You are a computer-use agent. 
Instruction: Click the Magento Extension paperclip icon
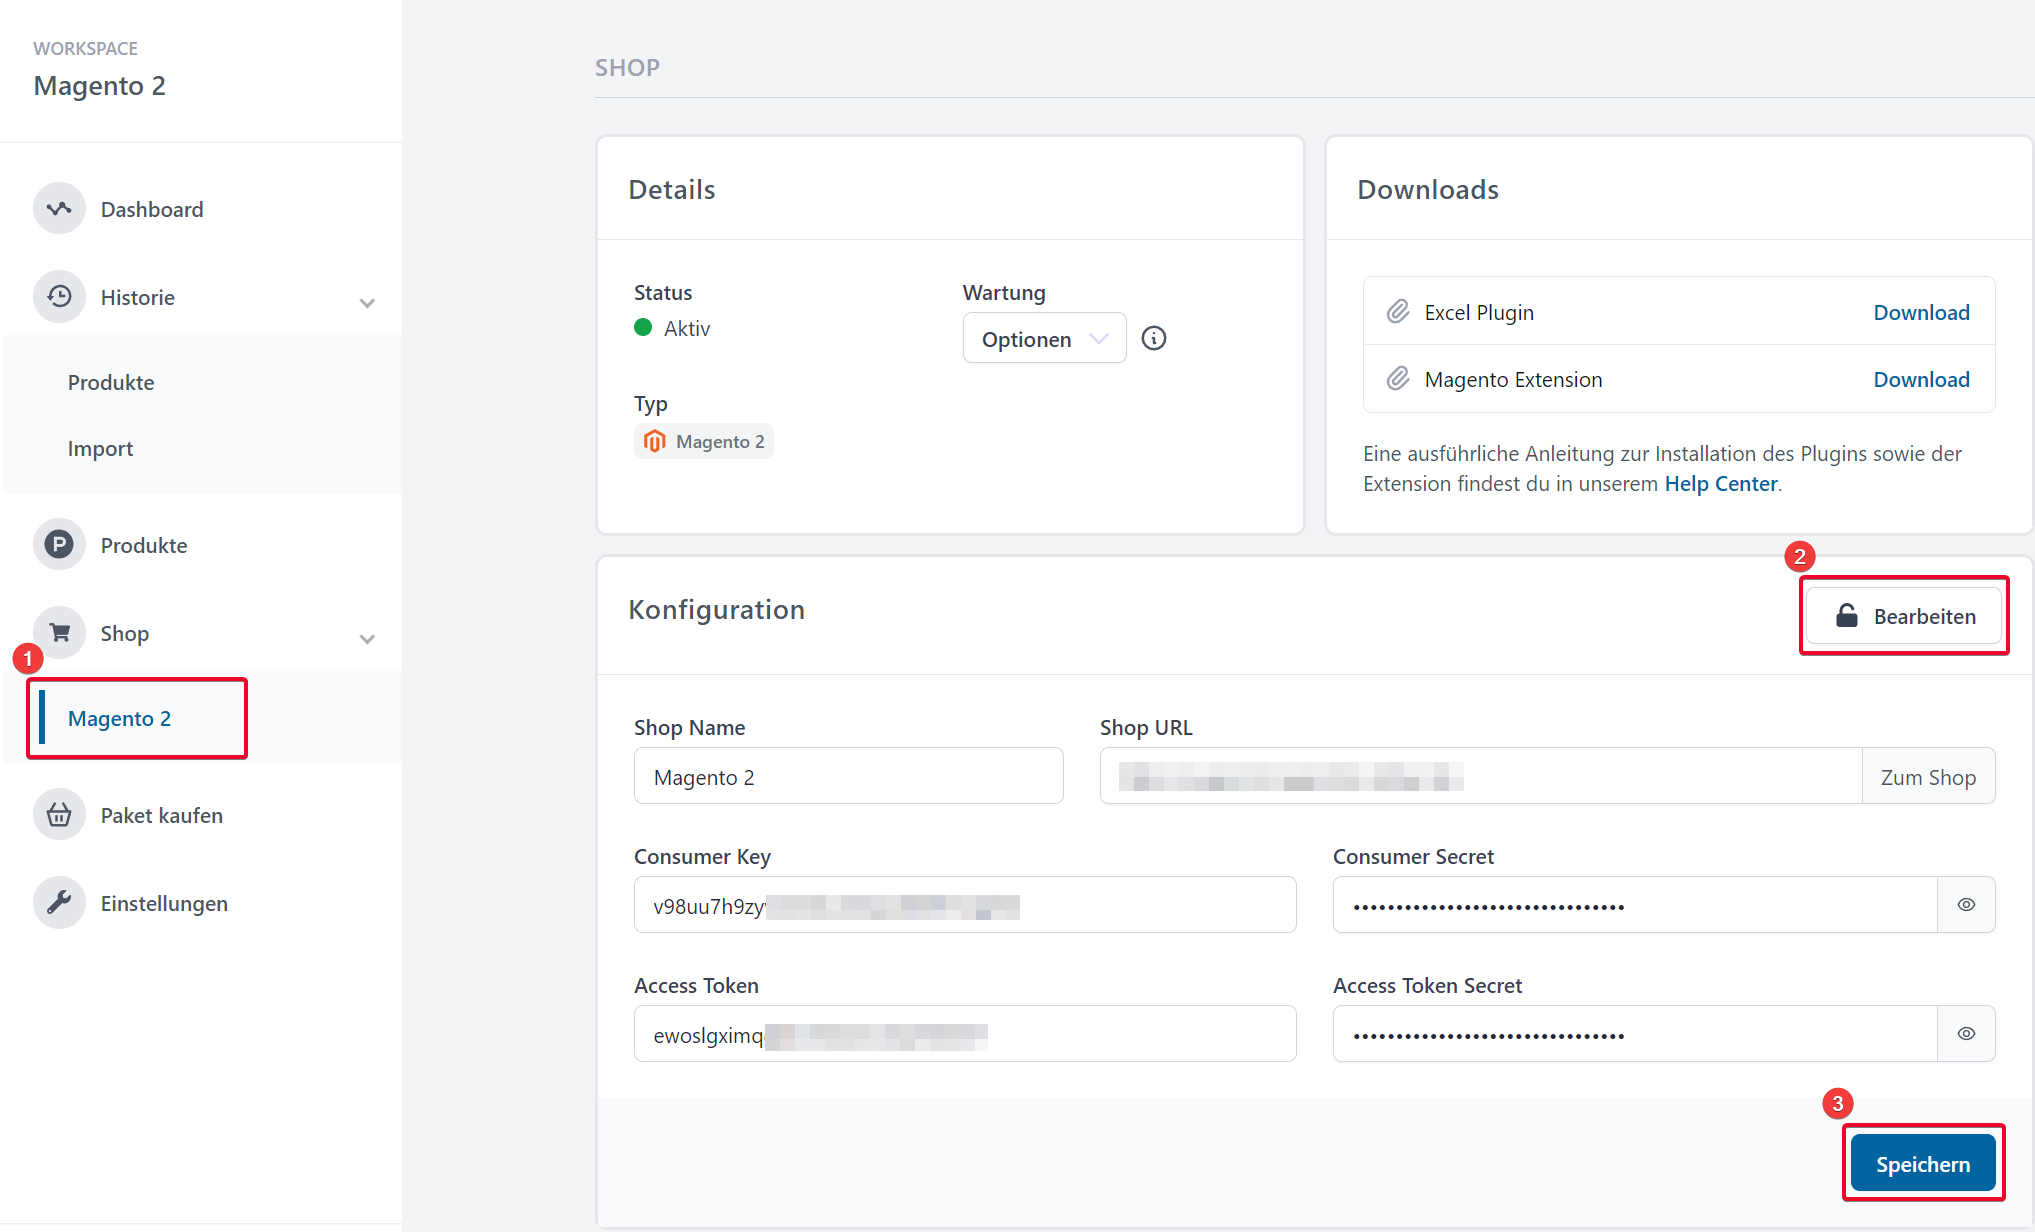coord(1398,379)
